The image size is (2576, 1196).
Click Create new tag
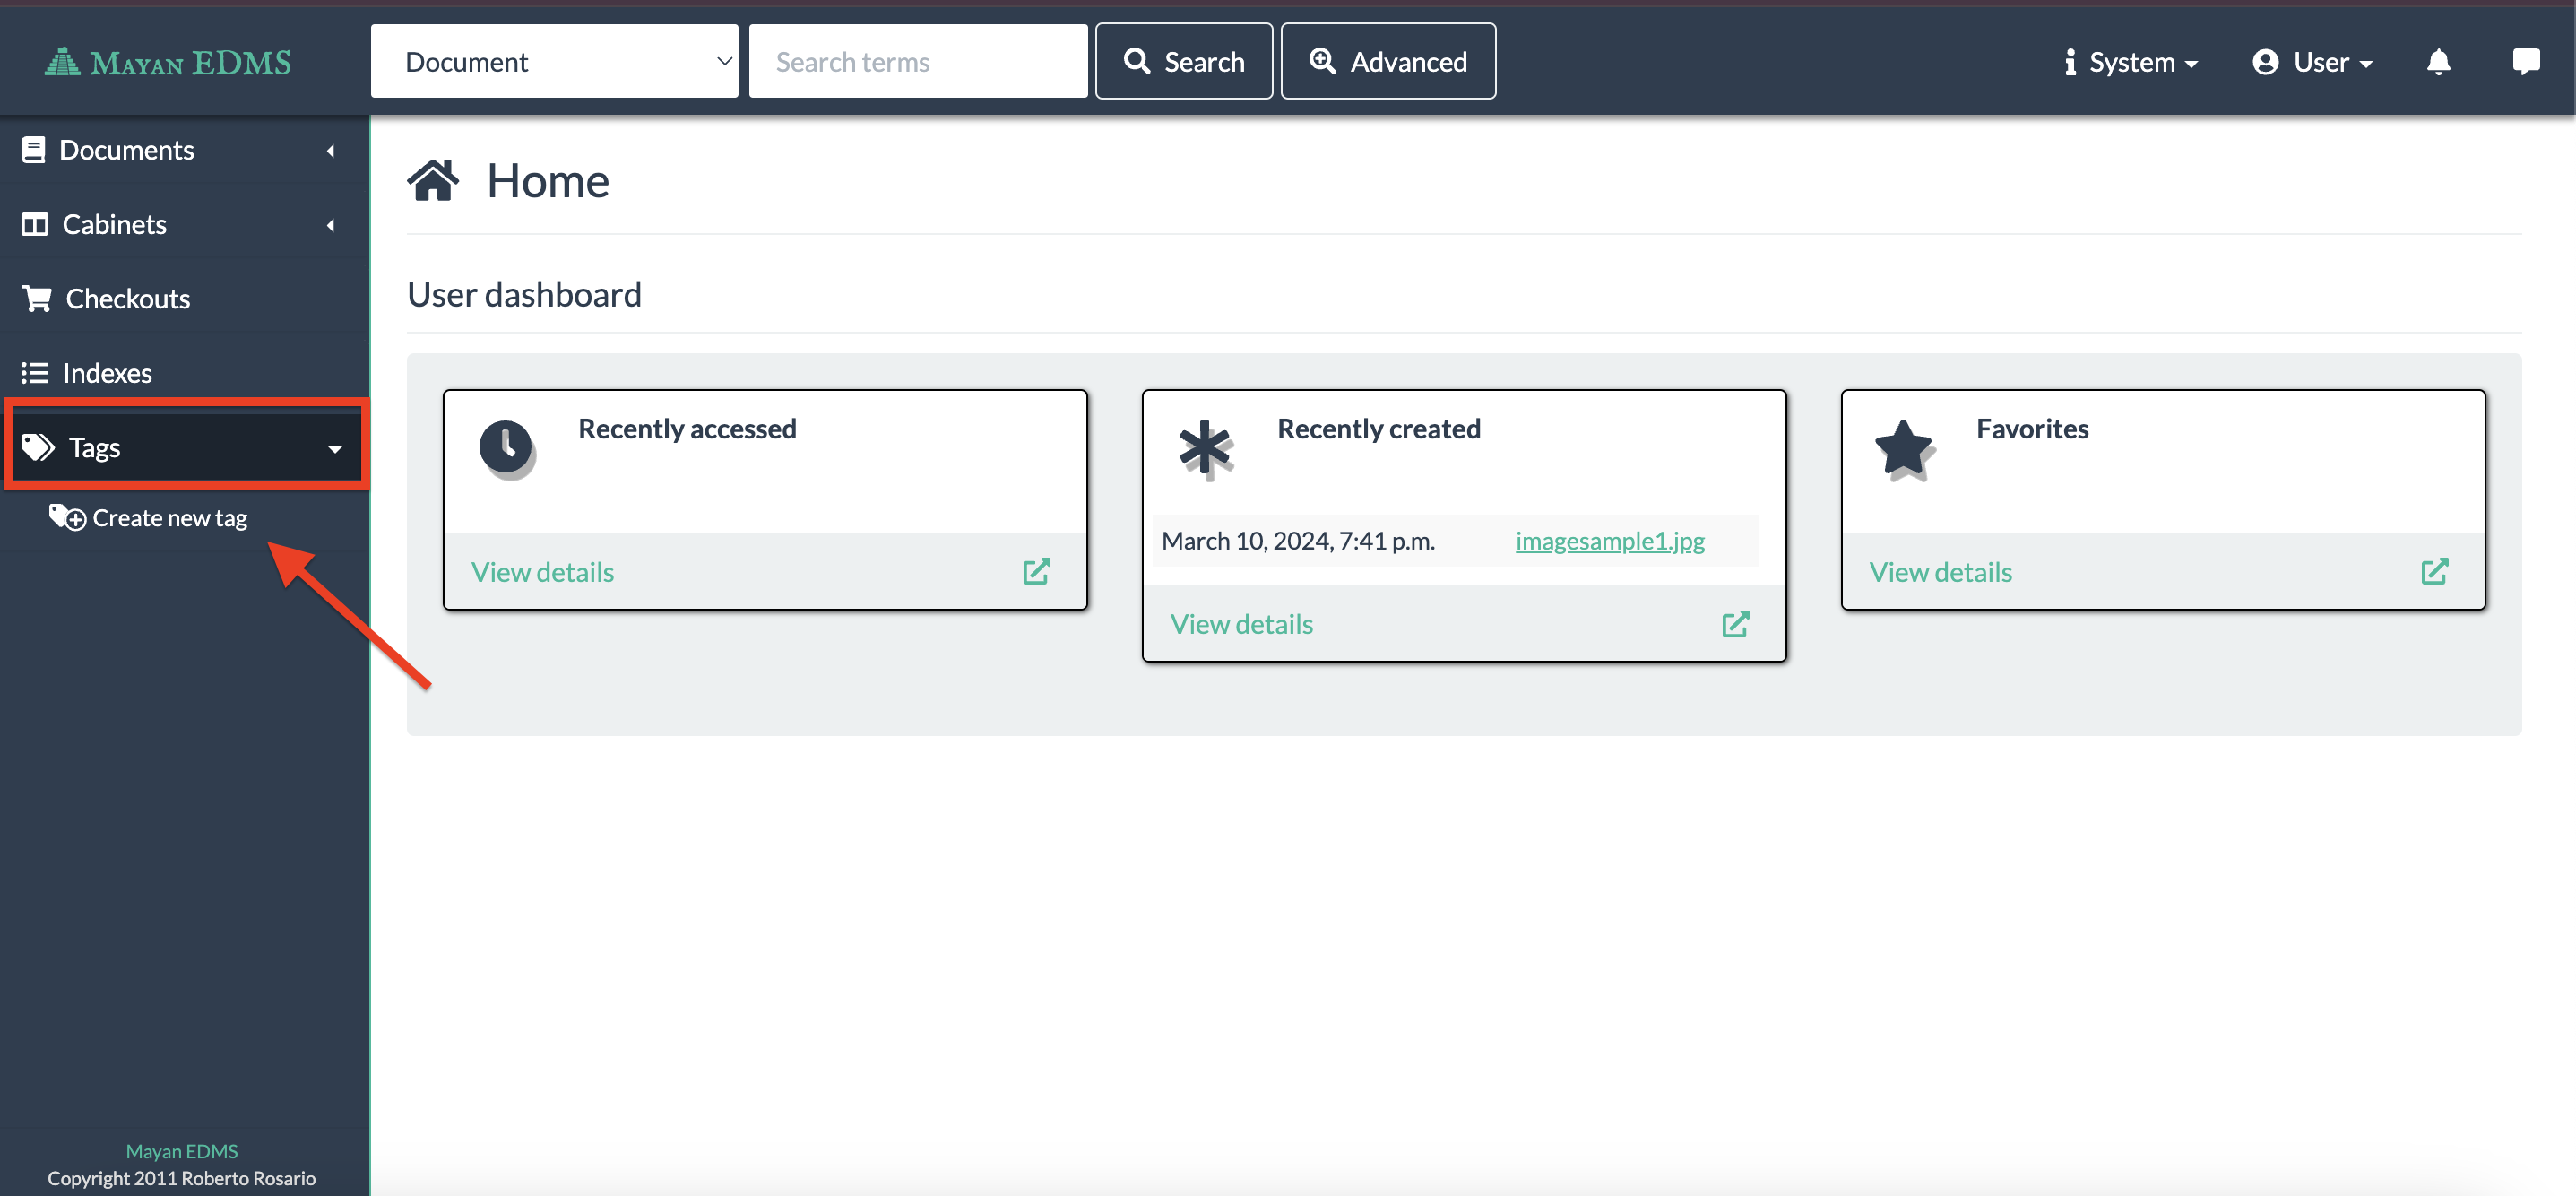(x=148, y=518)
